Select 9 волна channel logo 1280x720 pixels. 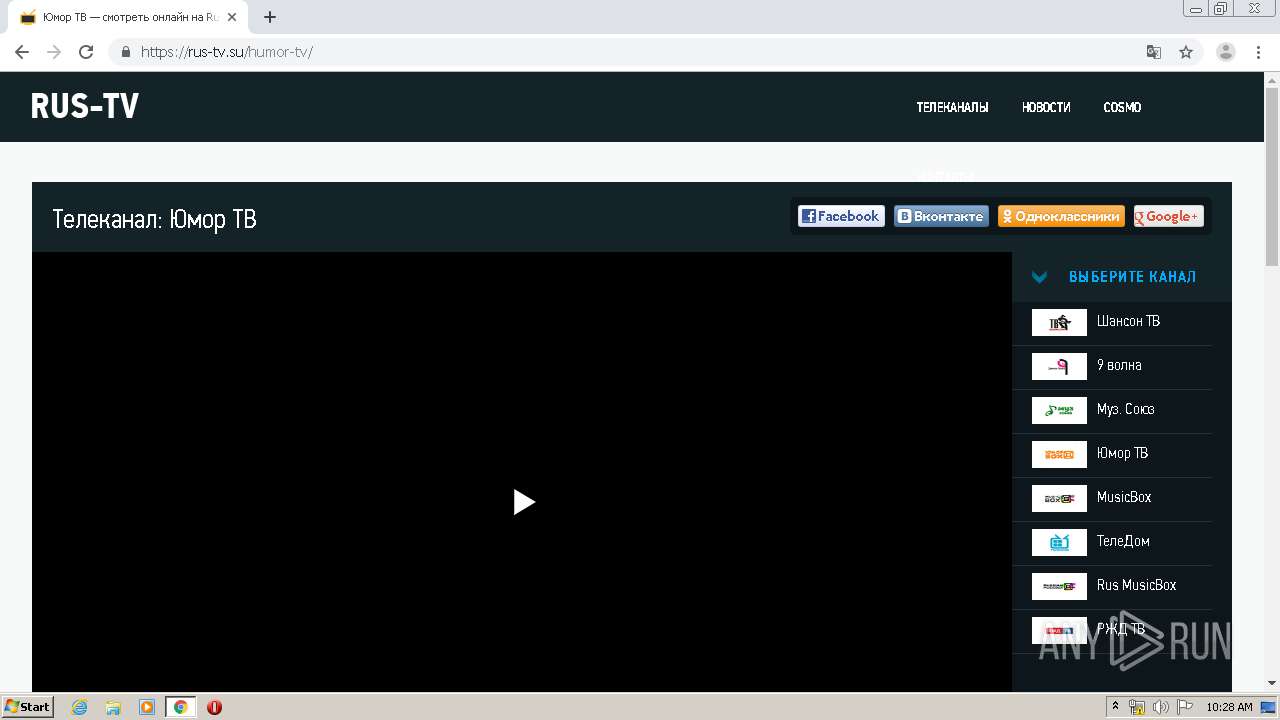tap(1059, 366)
